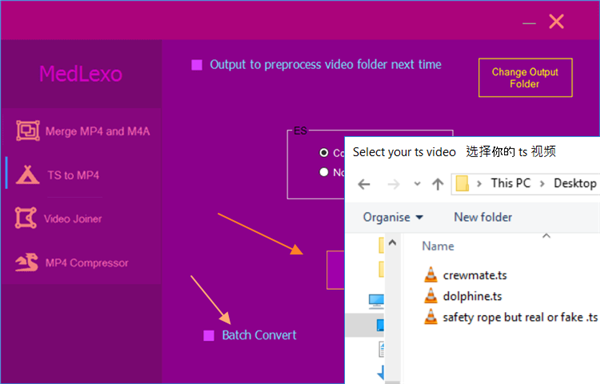
Task: Click the Video Joiner icon
Action: (x=26, y=218)
